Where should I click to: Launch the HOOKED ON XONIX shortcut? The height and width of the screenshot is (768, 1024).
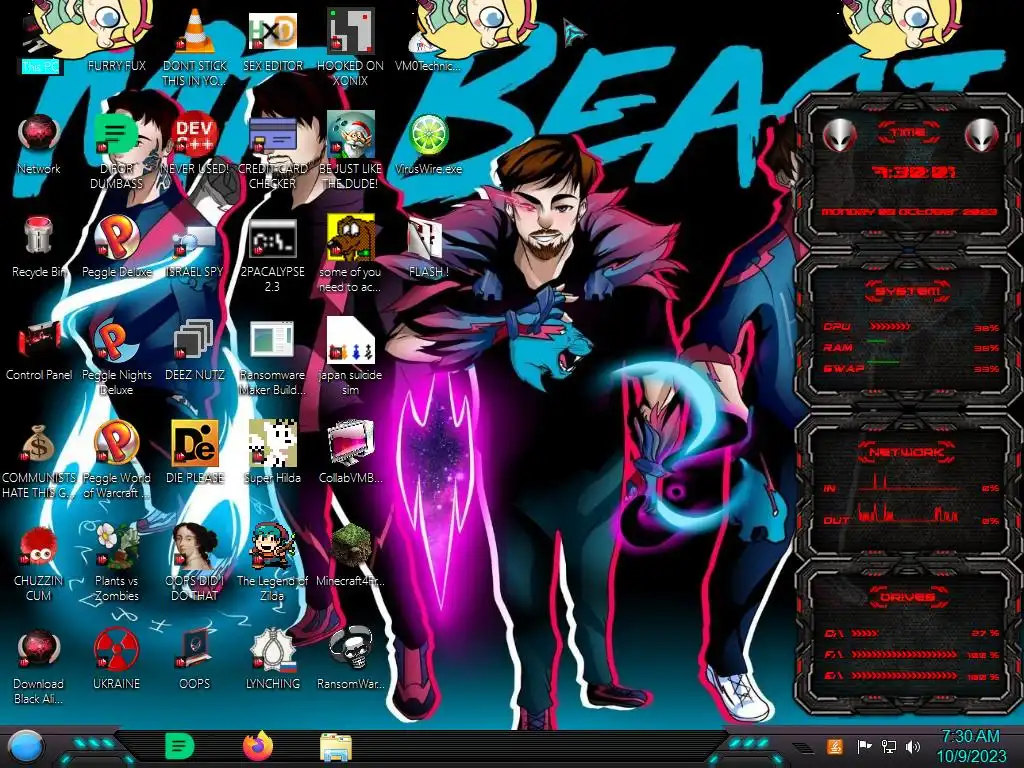[x=350, y=33]
